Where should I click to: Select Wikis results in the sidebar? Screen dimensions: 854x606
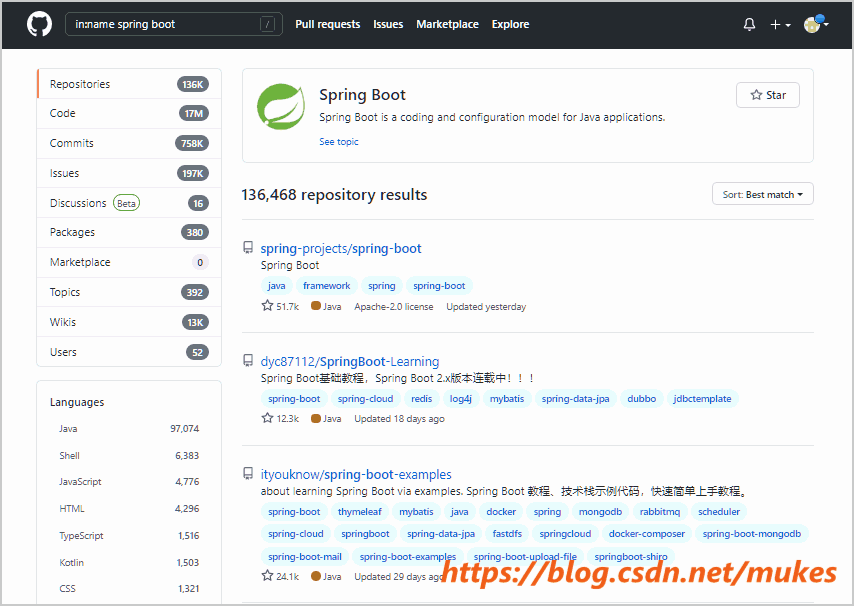tap(129, 322)
